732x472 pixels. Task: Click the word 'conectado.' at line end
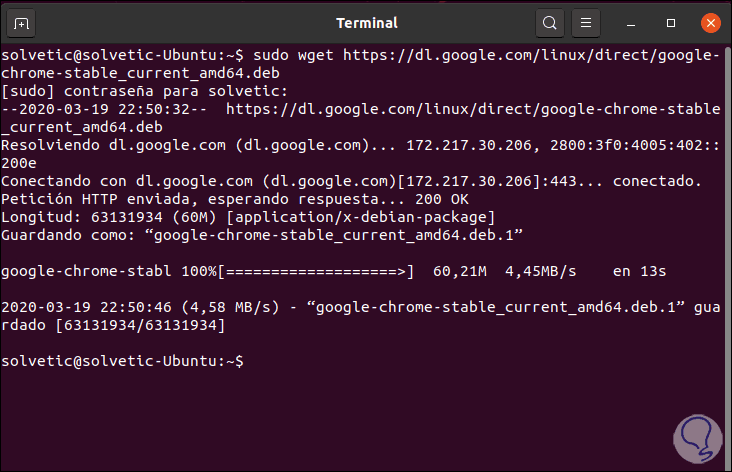point(658,180)
